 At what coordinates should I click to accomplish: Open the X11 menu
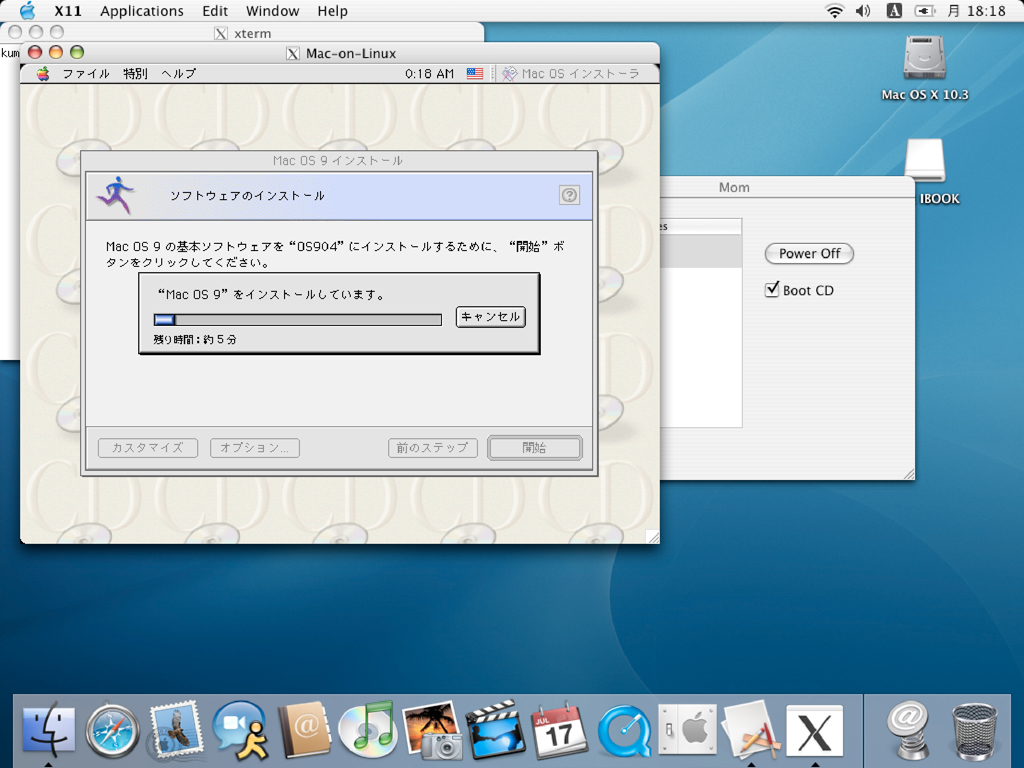point(68,10)
